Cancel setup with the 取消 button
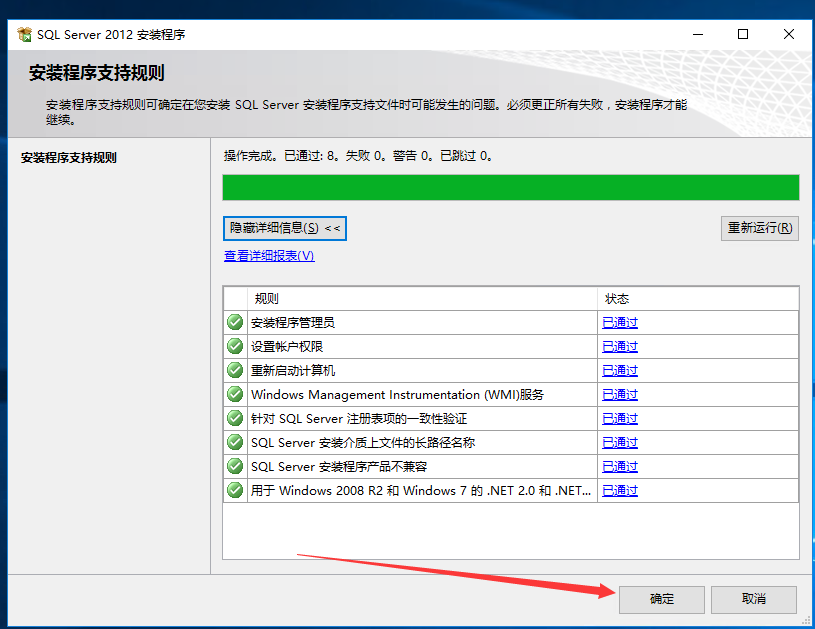This screenshot has width=815, height=629. coord(754,599)
